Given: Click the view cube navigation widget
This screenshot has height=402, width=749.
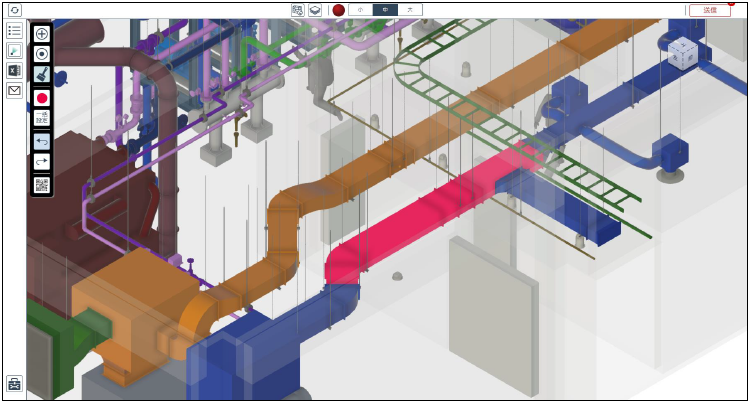Looking at the screenshot, I should [684, 53].
